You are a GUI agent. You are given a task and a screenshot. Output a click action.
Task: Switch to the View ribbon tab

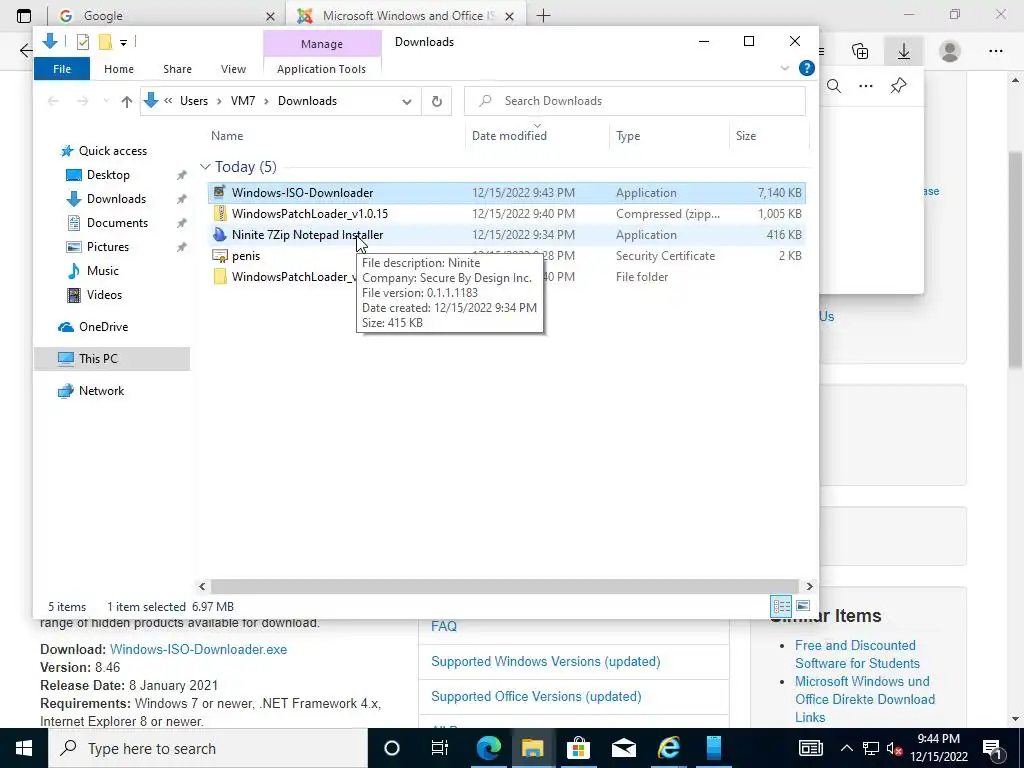point(233,69)
